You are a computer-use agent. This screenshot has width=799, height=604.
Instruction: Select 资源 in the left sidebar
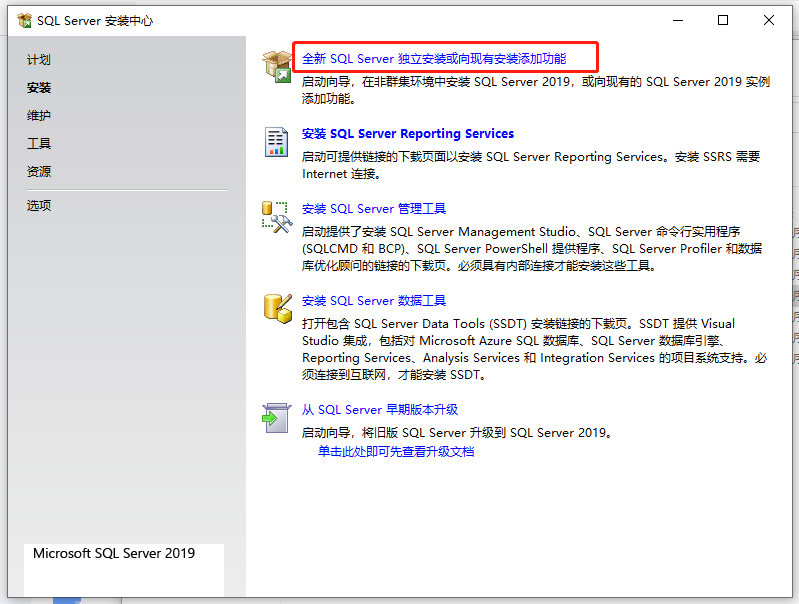coord(39,172)
